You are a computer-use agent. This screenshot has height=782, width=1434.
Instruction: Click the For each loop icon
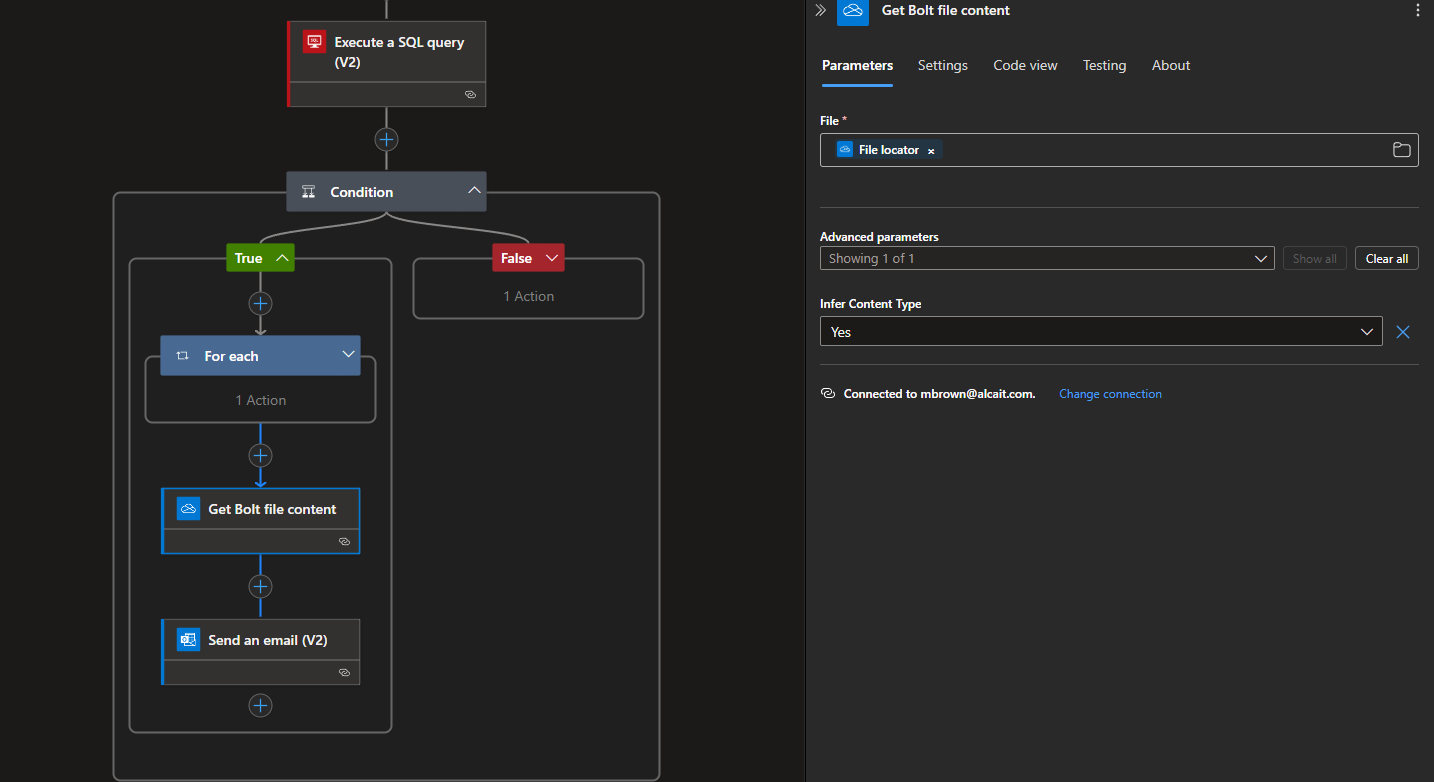click(183, 356)
